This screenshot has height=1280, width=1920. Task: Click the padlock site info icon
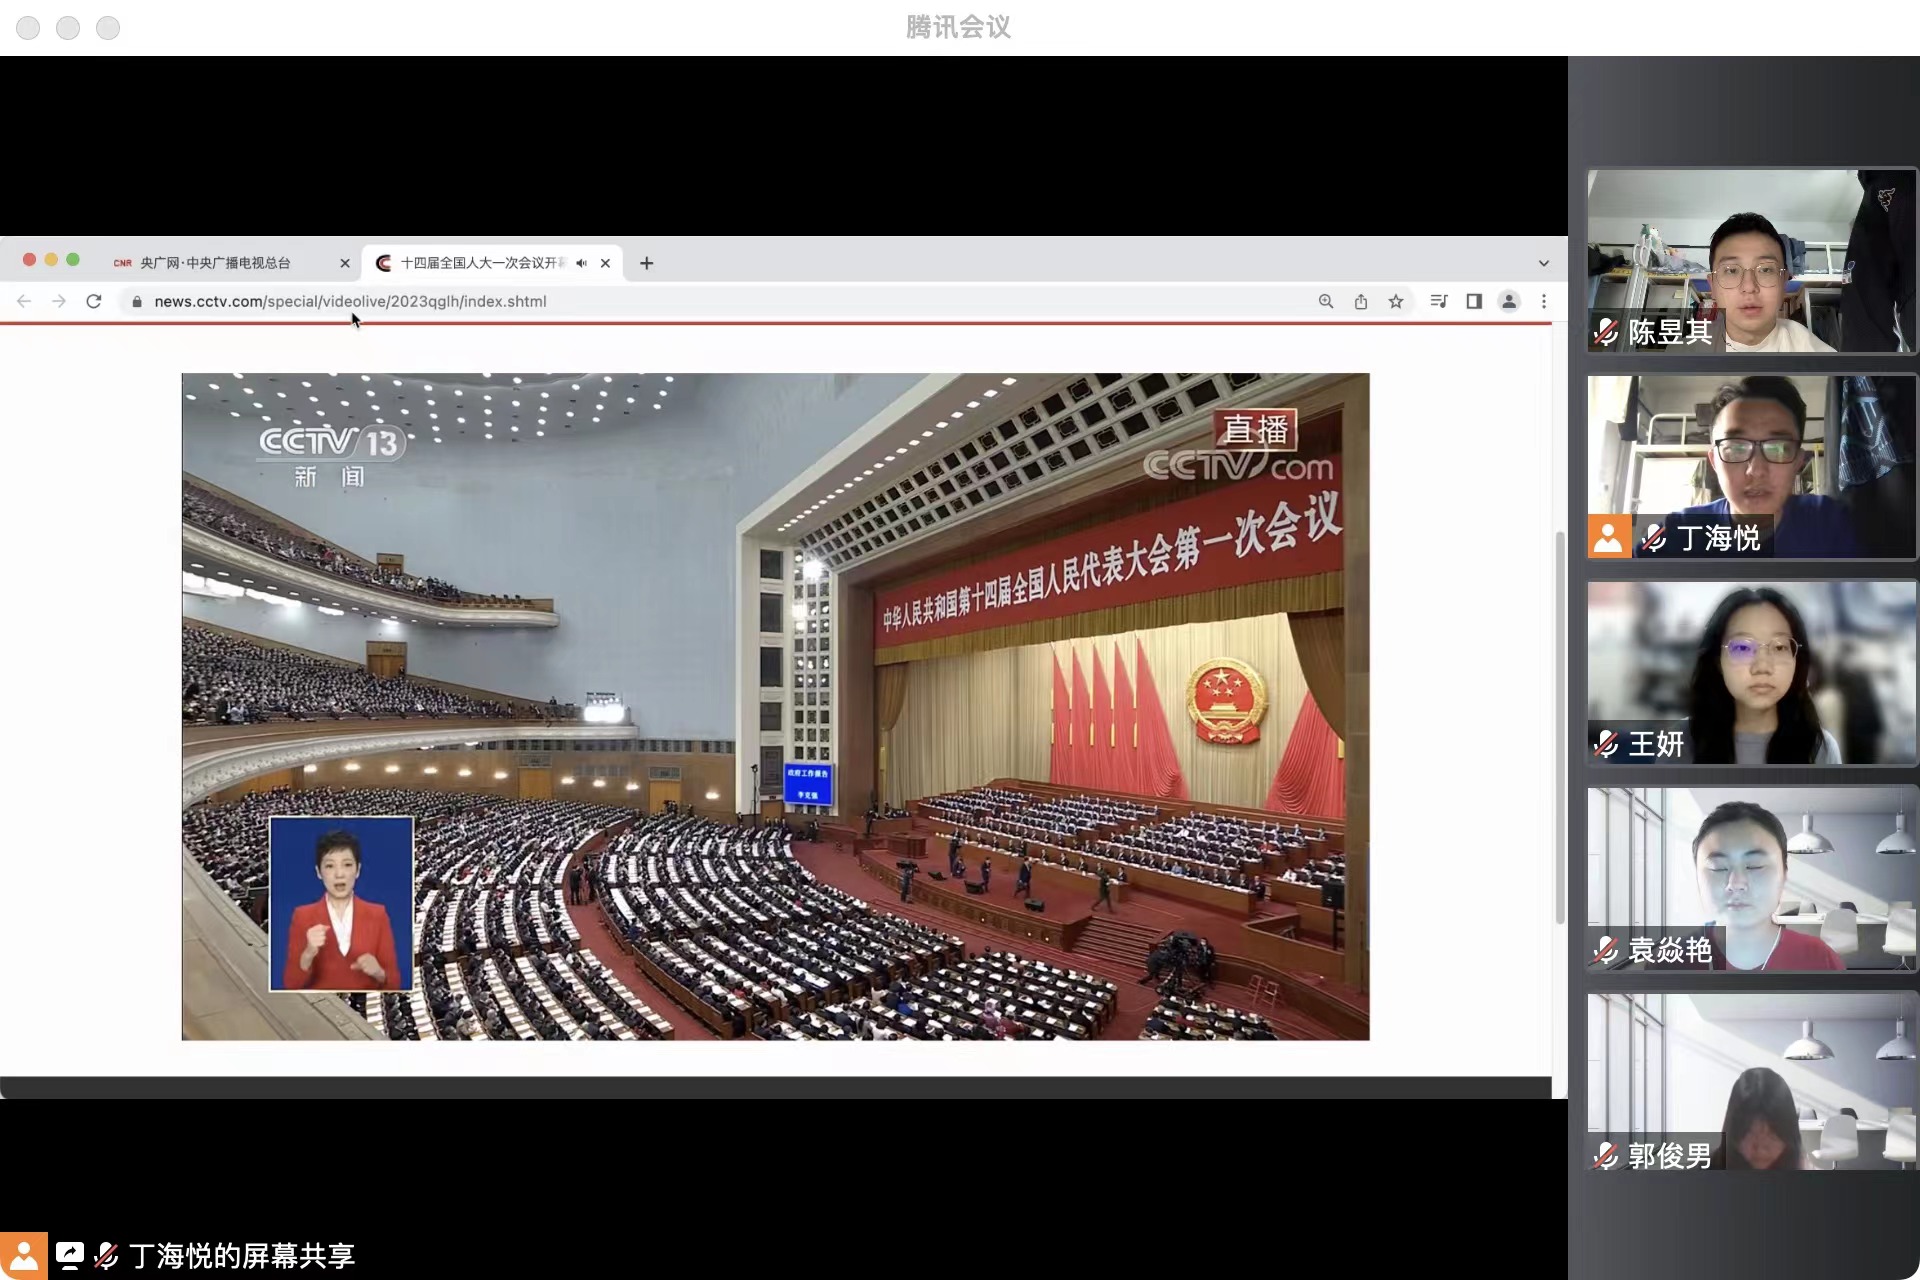point(137,301)
